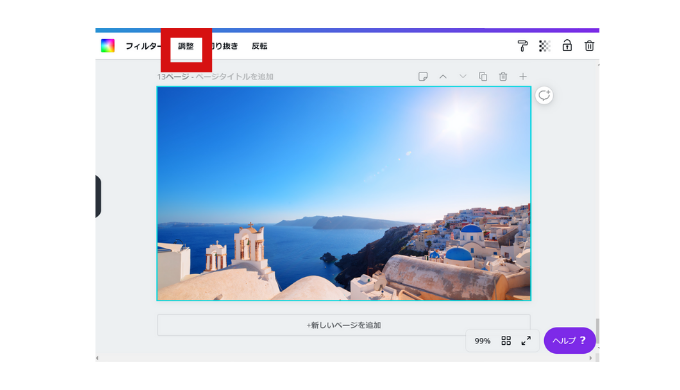Open the transparency checkerboard icon
The width and height of the screenshot is (680, 390).
click(545, 46)
